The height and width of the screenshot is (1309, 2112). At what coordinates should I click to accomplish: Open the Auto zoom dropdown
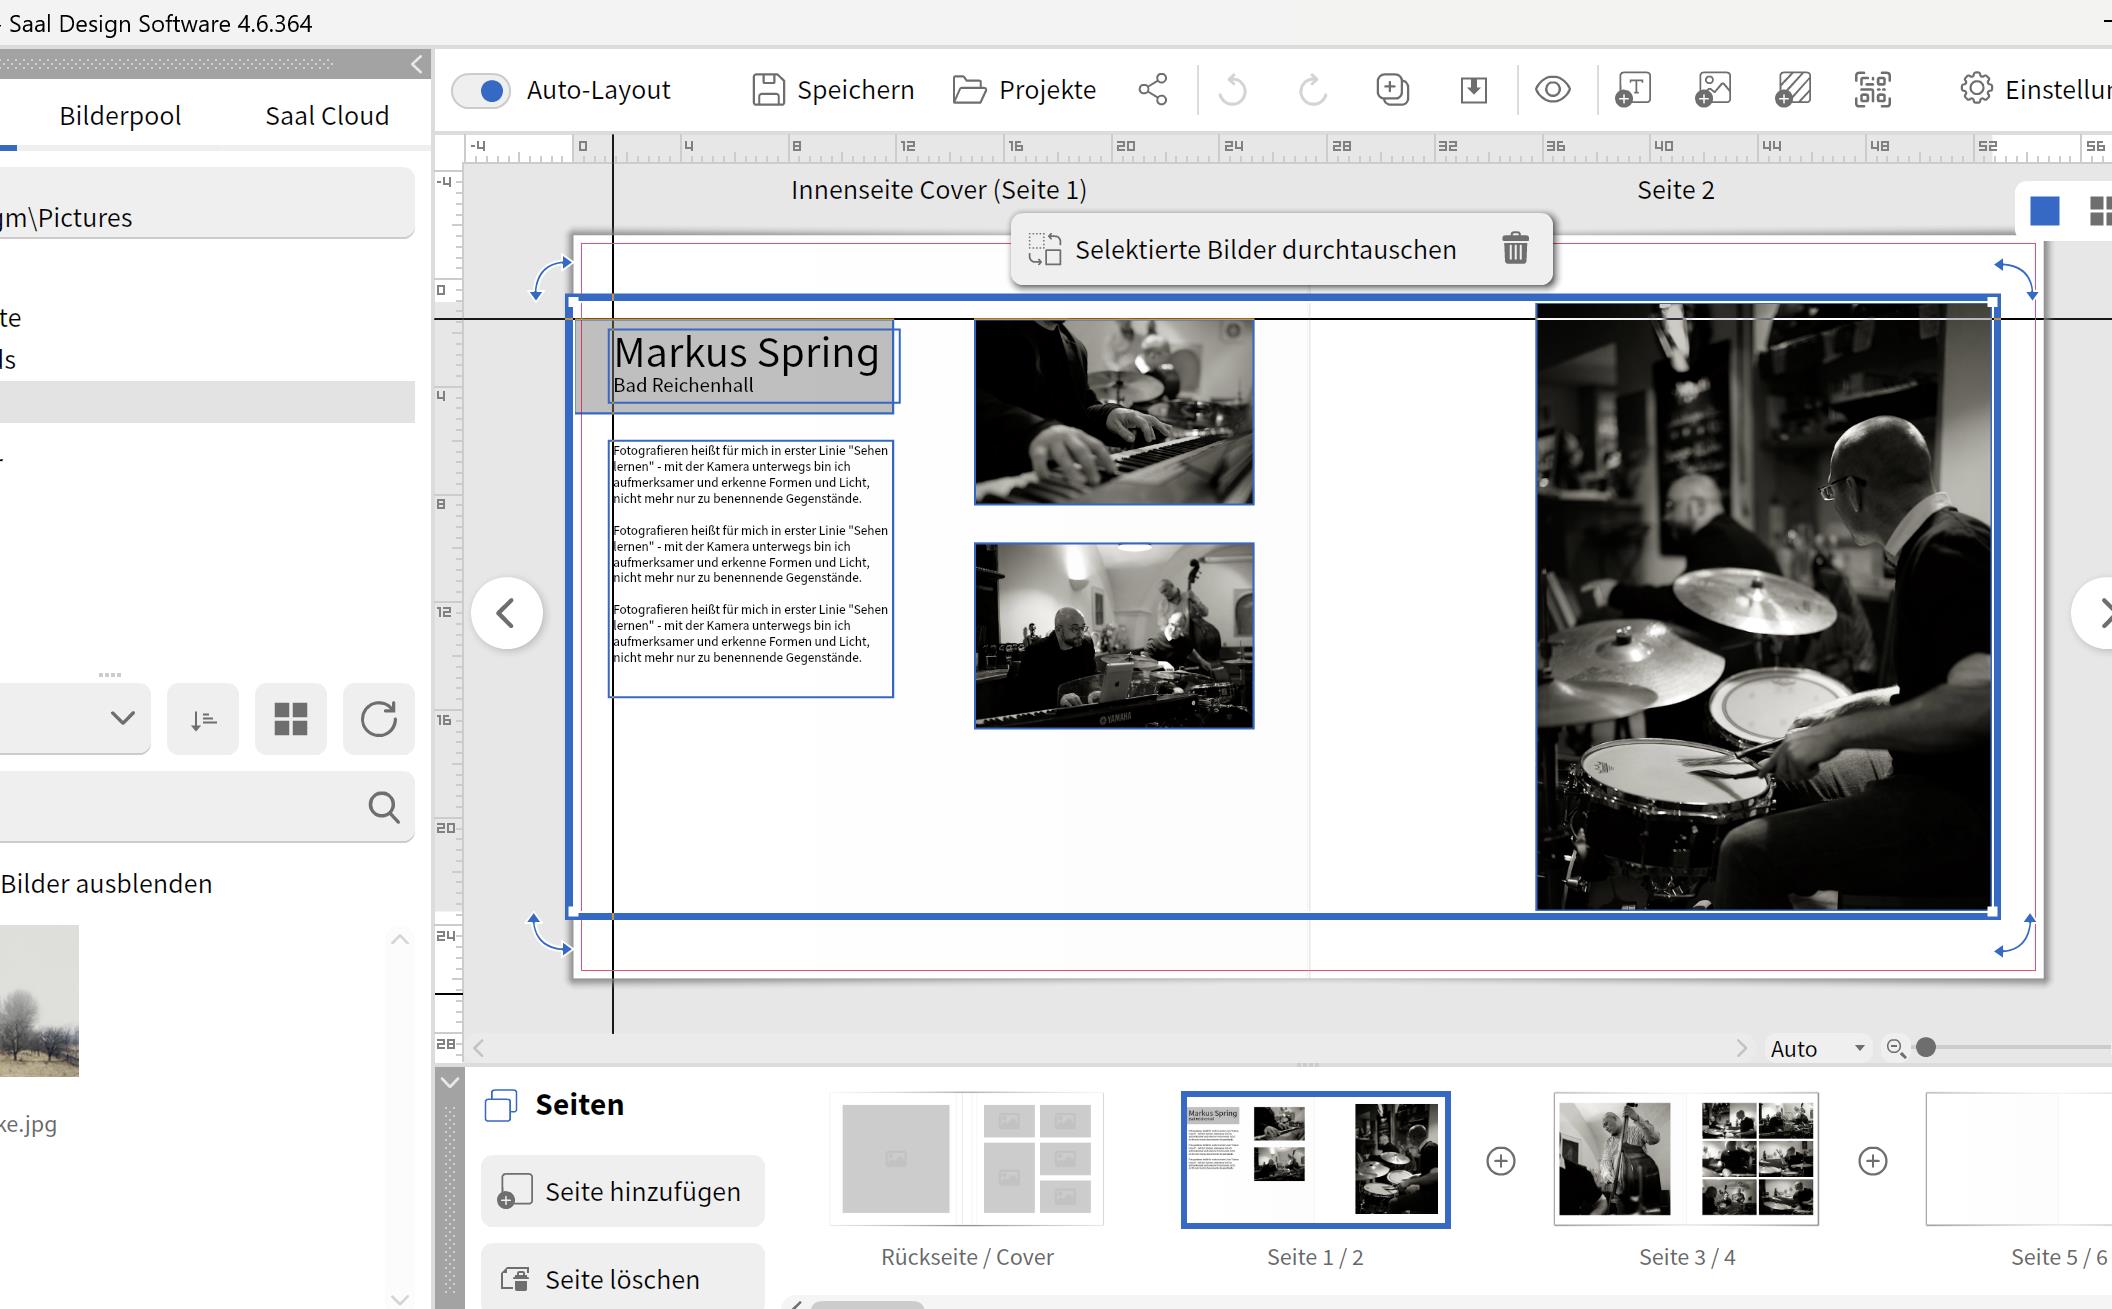[x=1816, y=1048]
